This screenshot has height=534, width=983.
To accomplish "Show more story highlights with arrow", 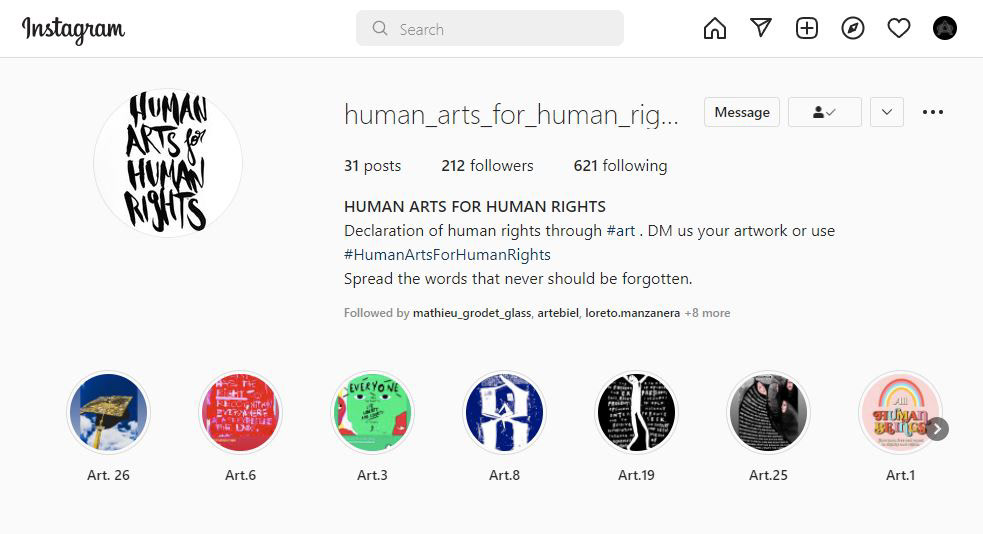I will tap(937, 429).
